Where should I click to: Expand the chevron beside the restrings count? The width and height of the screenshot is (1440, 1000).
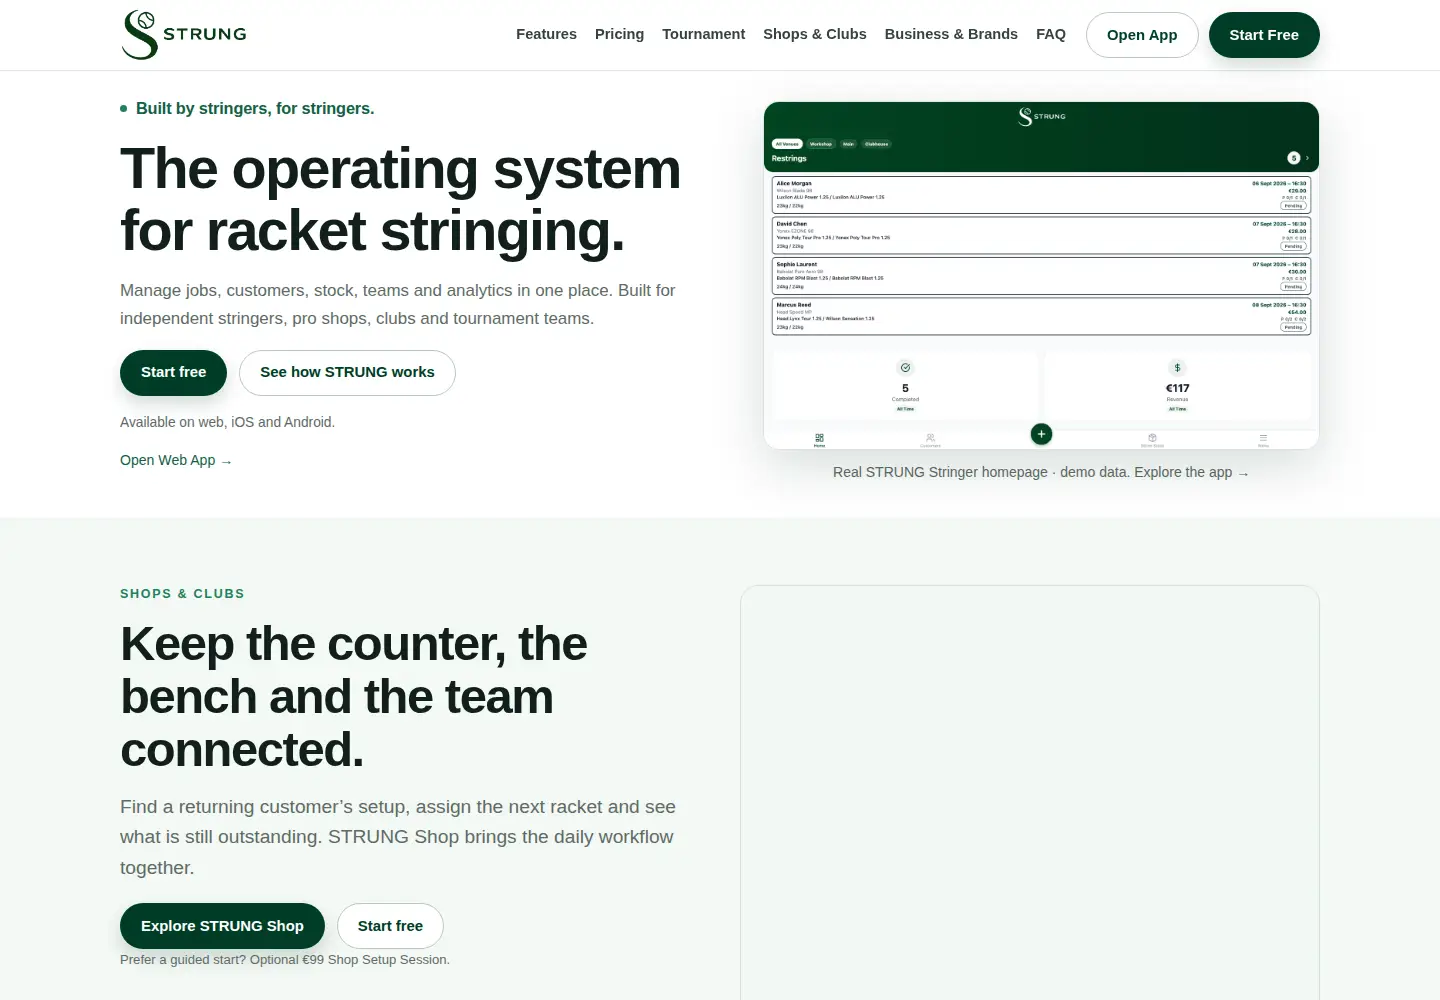click(1307, 158)
